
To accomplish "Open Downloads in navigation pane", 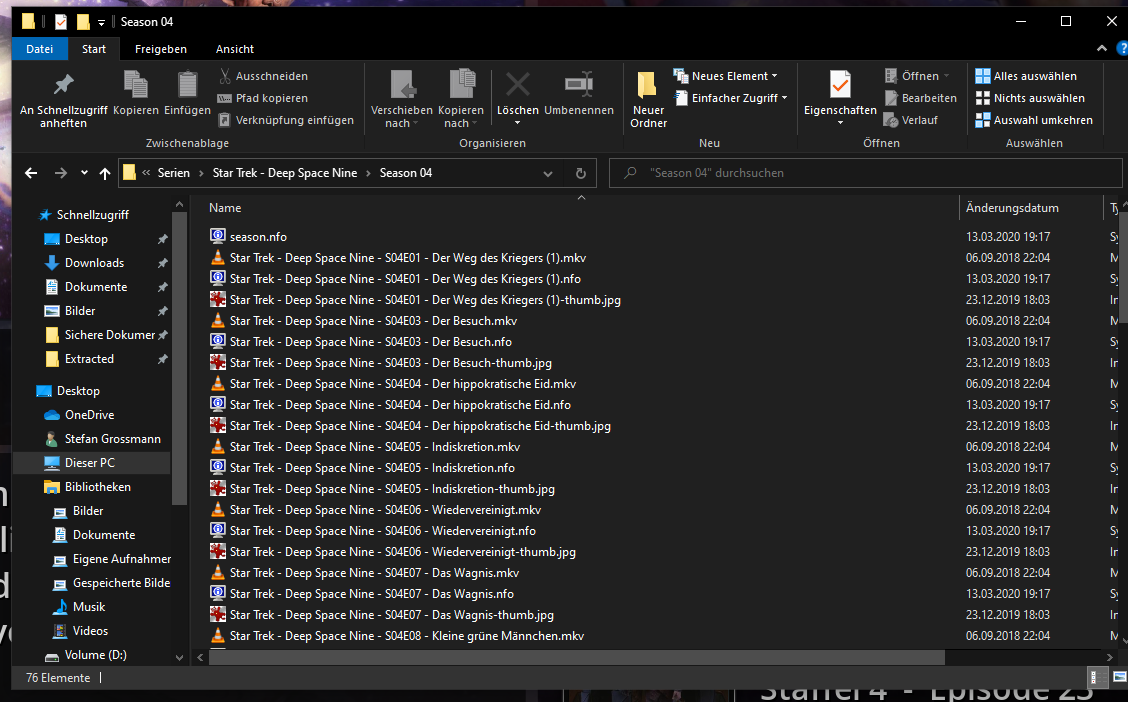I will [x=94, y=263].
